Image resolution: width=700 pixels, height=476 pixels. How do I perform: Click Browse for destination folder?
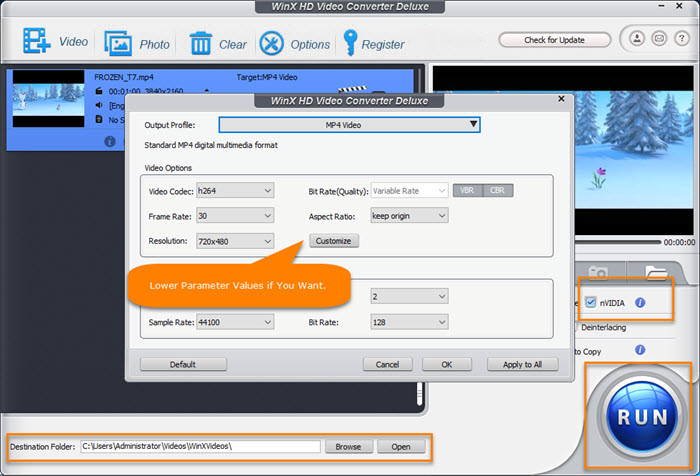[349, 447]
